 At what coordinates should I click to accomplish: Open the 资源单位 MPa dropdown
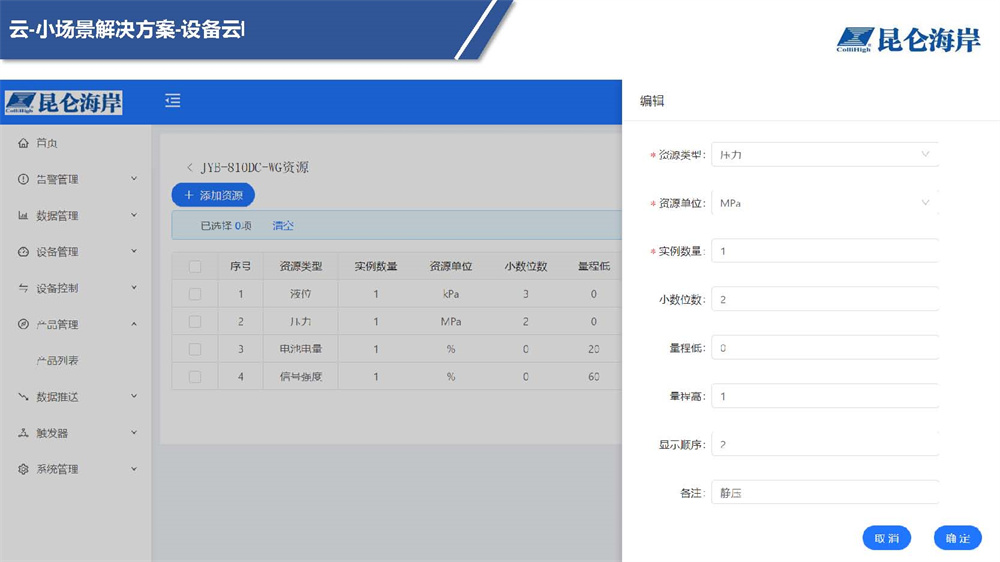[824, 203]
